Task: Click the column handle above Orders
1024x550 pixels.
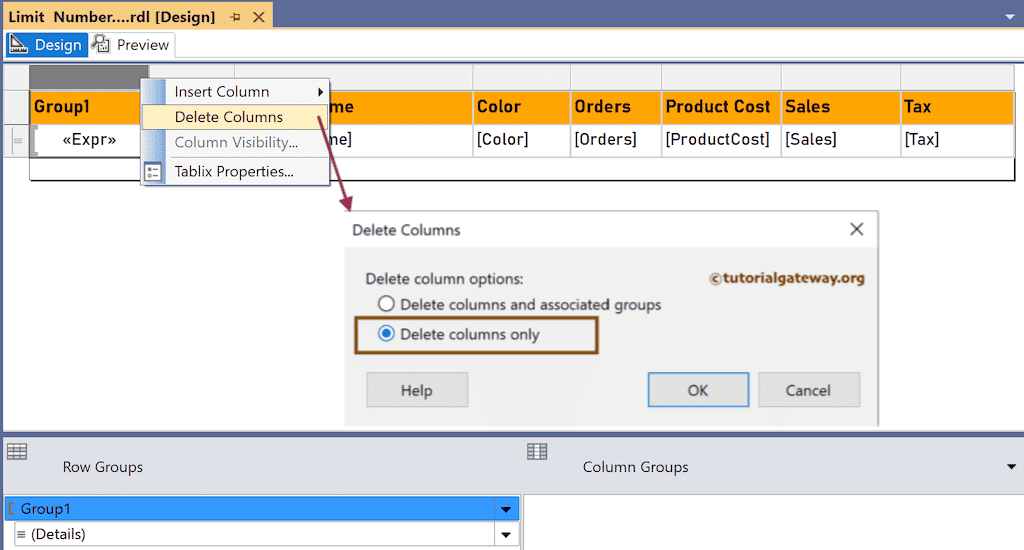Action: 616,77
